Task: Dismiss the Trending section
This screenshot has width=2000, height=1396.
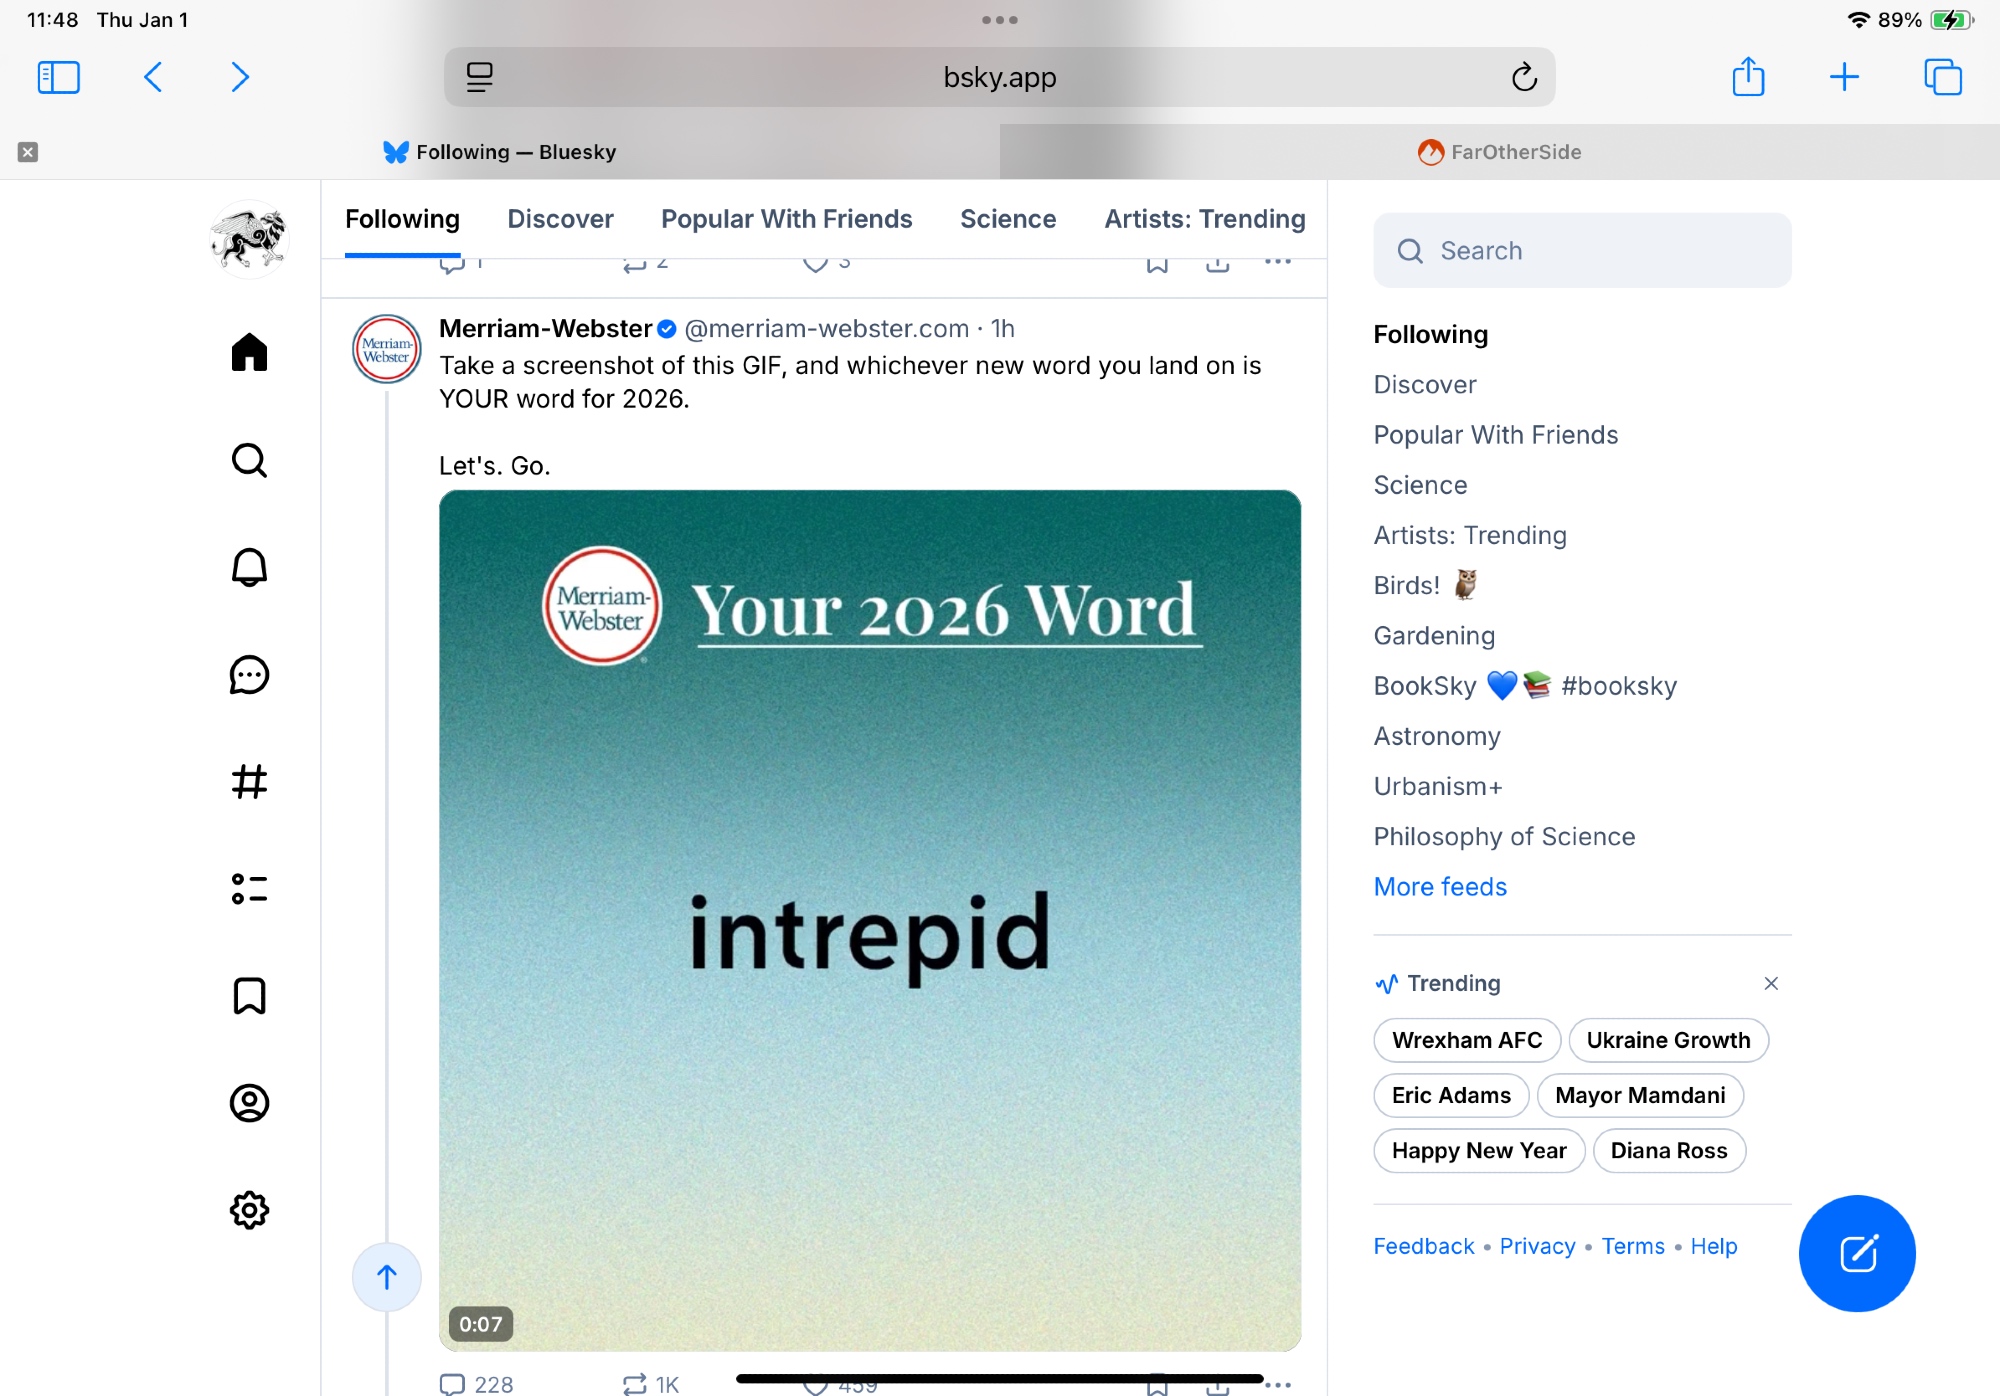Action: pos(1771,983)
